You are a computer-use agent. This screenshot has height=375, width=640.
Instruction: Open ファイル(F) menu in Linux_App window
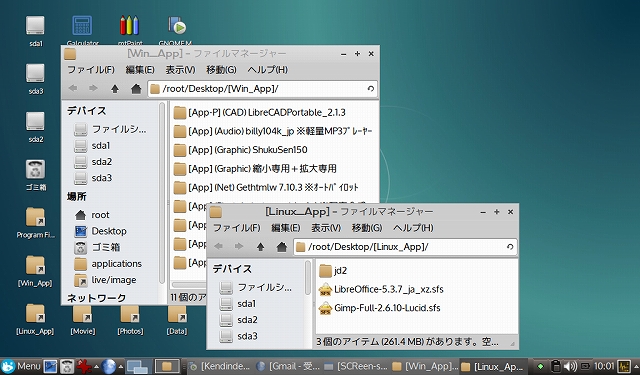(x=236, y=228)
